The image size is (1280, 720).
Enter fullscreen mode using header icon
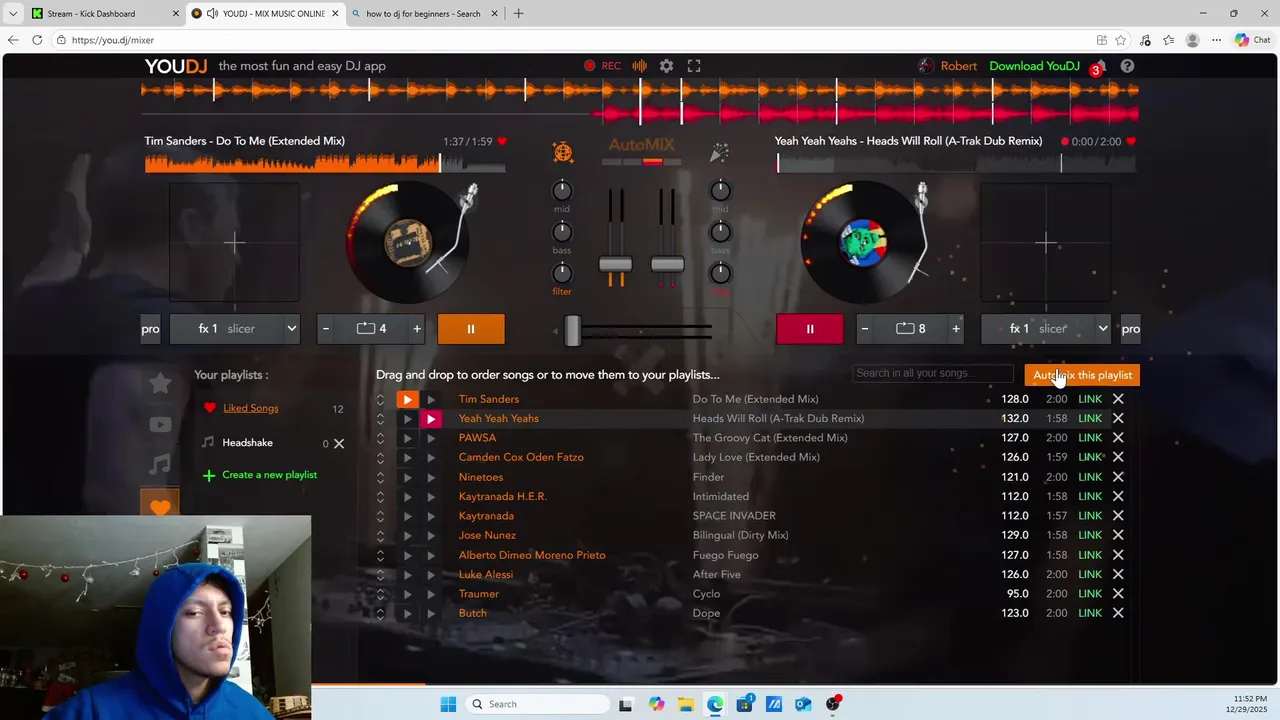(694, 66)
